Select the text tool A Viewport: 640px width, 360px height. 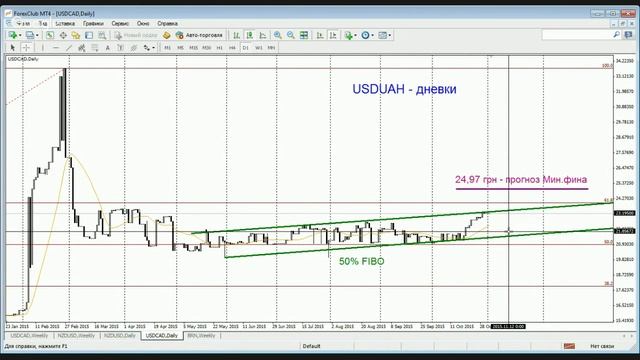pos(108,48)
